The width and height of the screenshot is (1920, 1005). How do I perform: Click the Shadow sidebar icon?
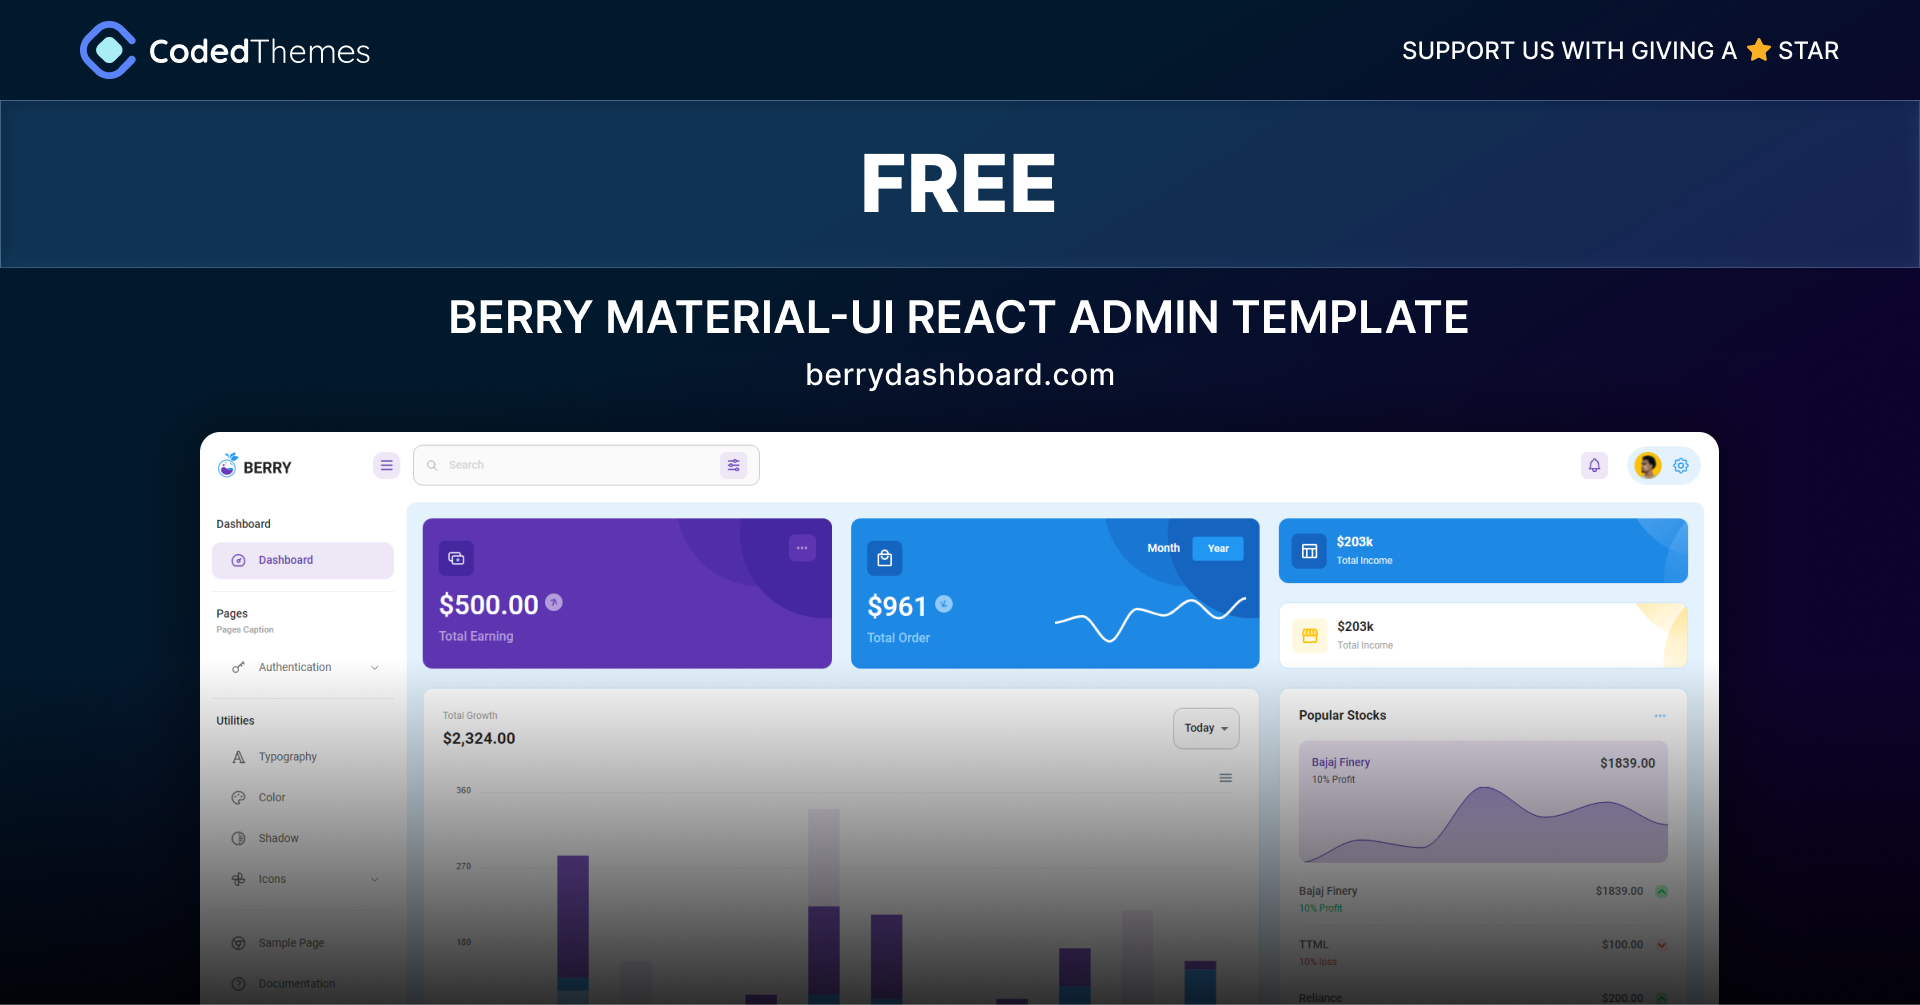point(239,839)
